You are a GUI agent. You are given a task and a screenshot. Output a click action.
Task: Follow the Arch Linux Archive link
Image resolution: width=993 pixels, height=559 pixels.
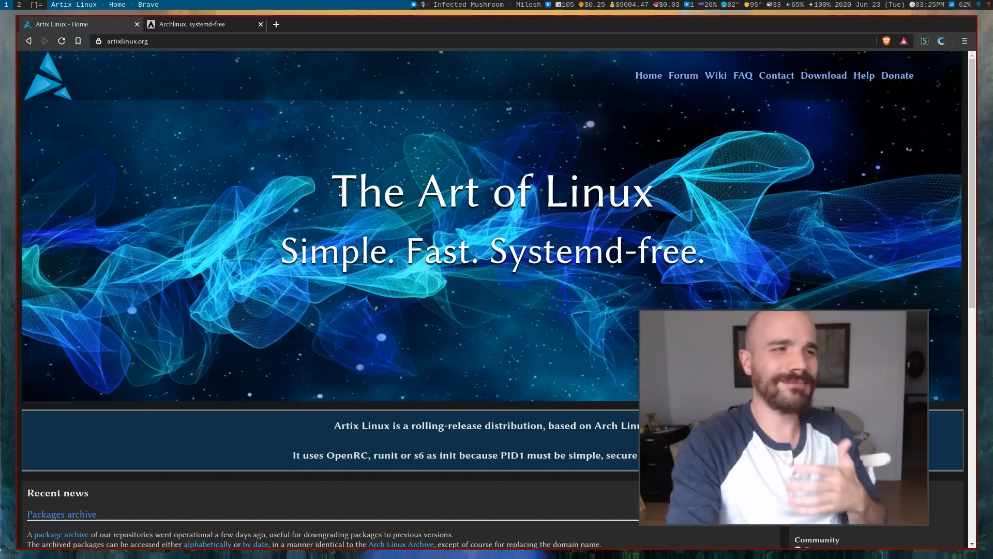(401, 544)
